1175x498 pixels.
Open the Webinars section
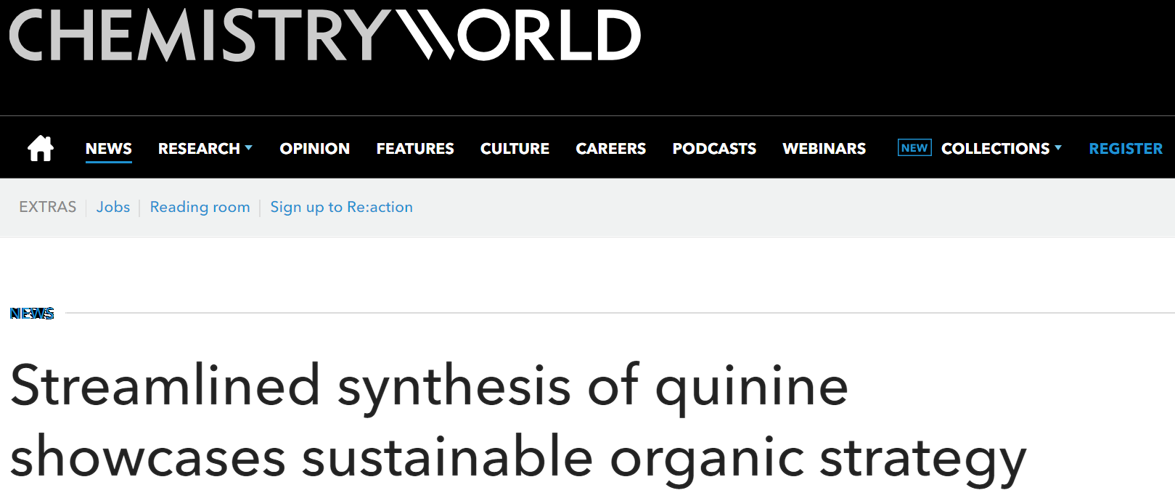(824, 148)
